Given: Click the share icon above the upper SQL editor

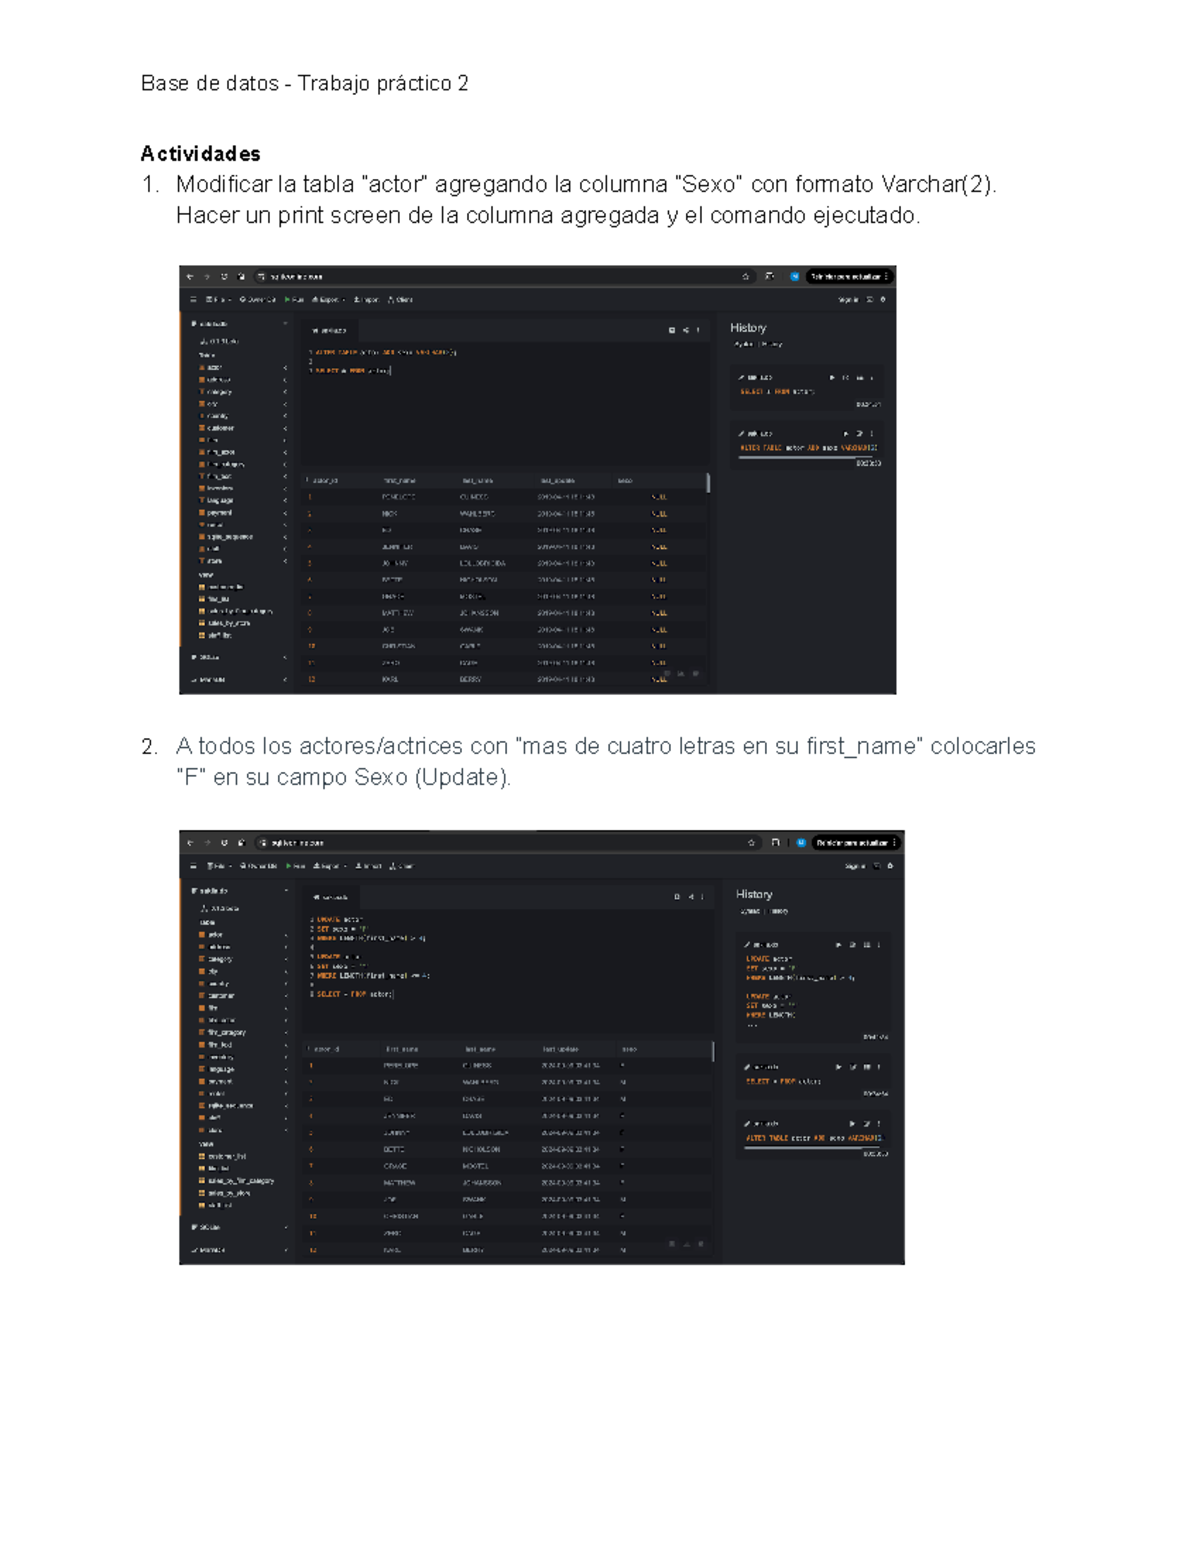Looking at the screenshot, I should click(x=686, y=330).
